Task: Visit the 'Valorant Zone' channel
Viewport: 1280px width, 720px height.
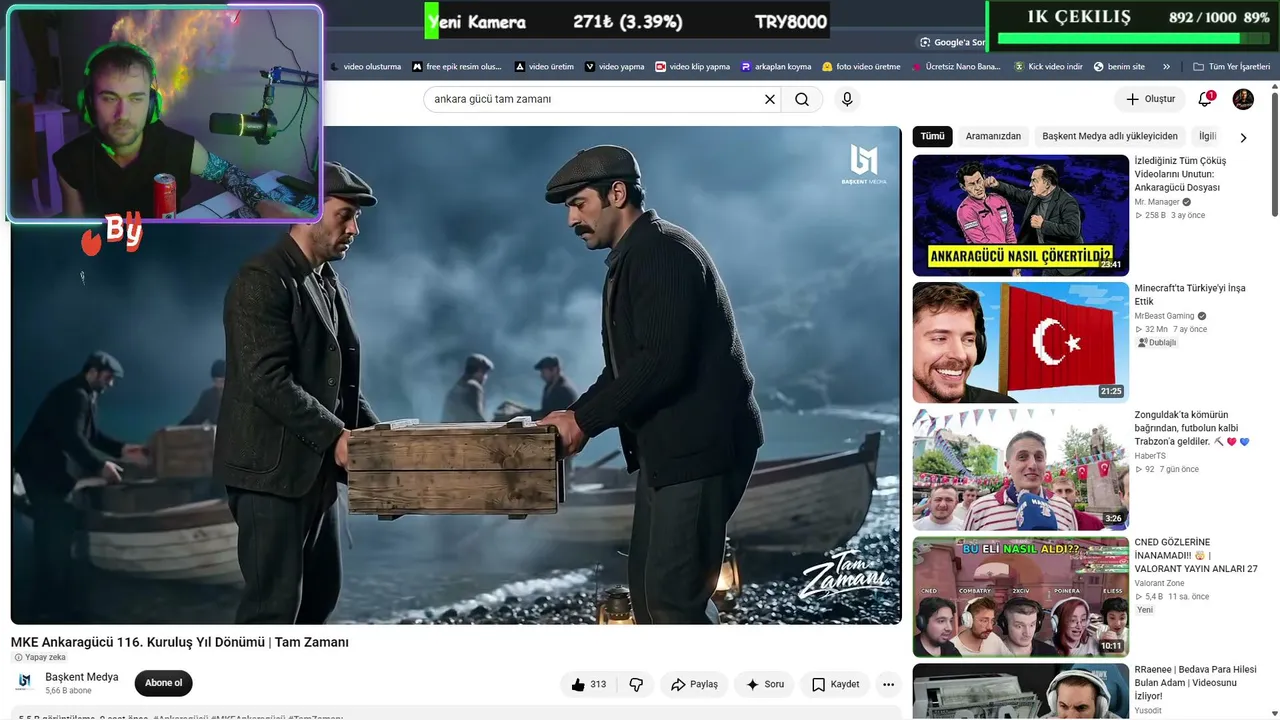Action: 1159,583
